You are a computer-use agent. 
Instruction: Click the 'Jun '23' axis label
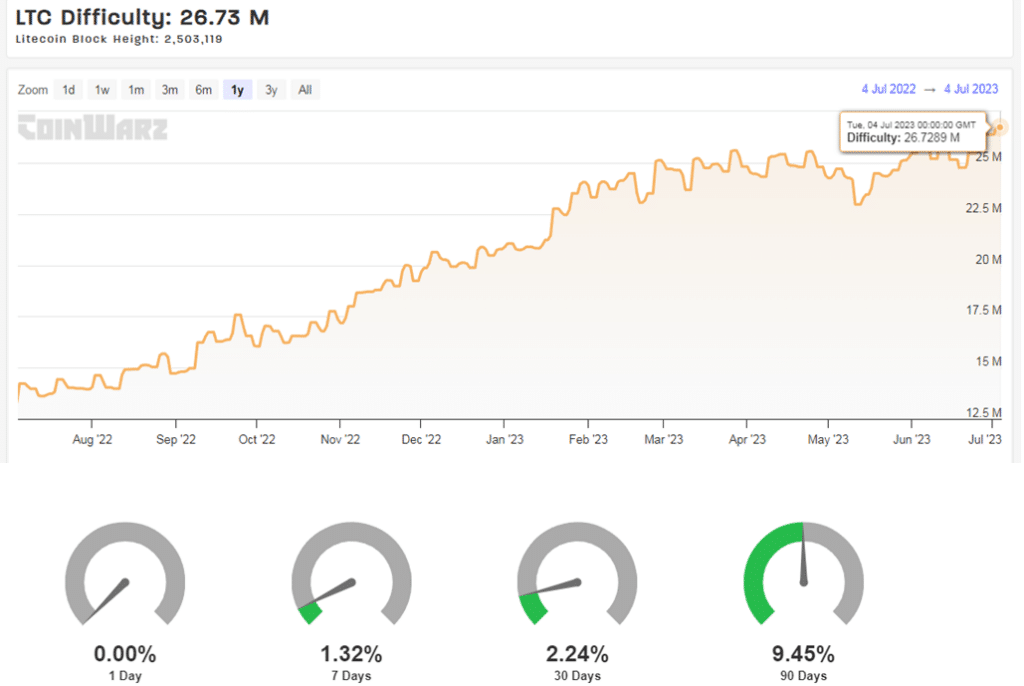click(912, 440)
